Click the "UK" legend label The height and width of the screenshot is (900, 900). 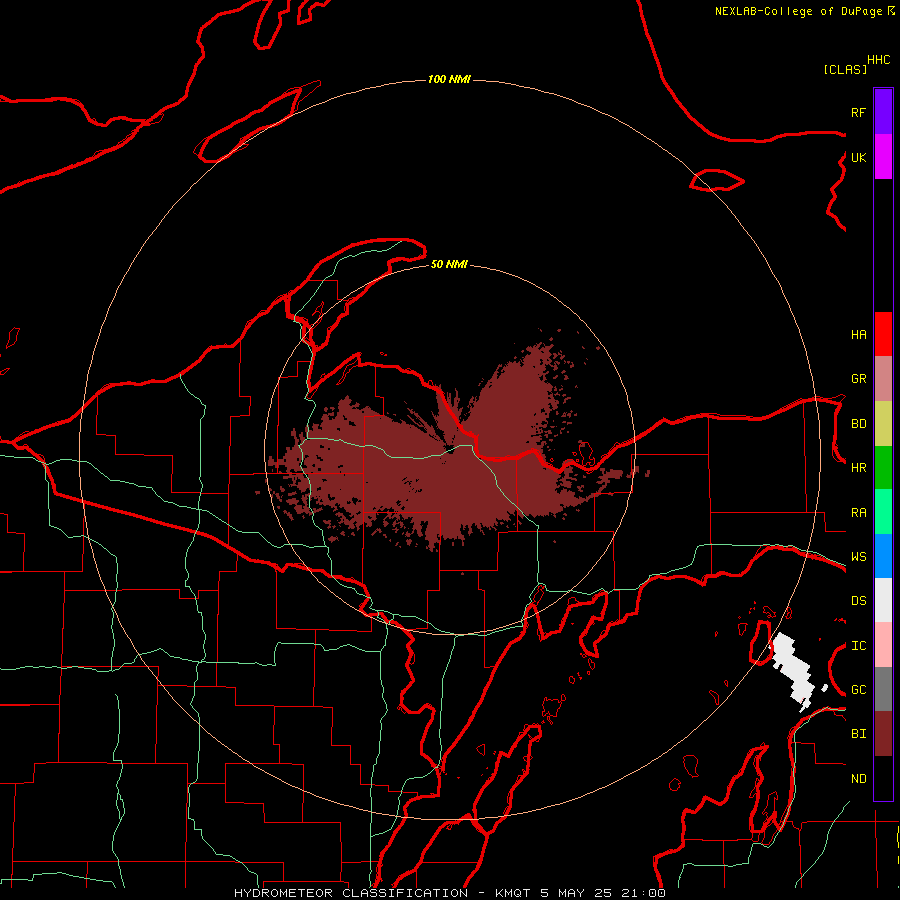point(858,157)
